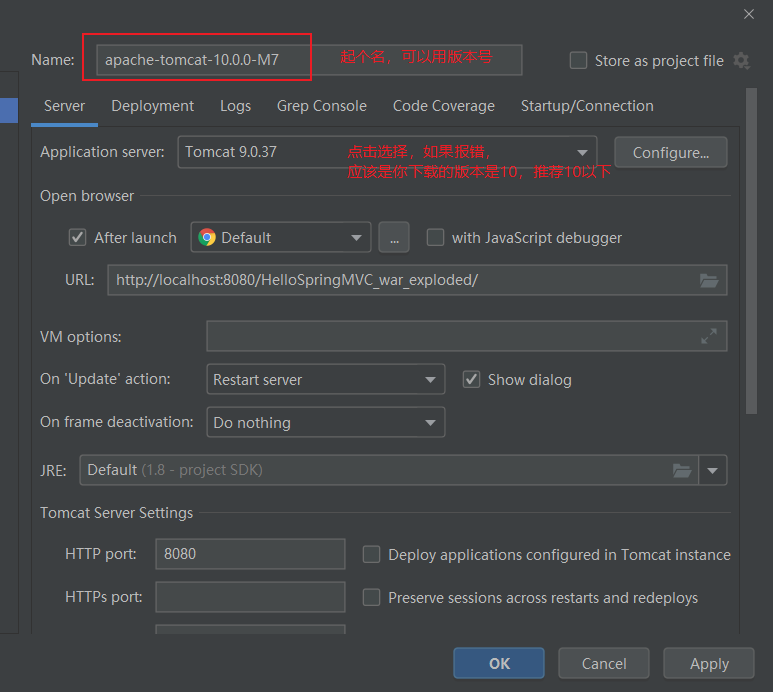Screen dimensions: 773x692
Task: Select the Server tab
Action: tap(64, 106)
